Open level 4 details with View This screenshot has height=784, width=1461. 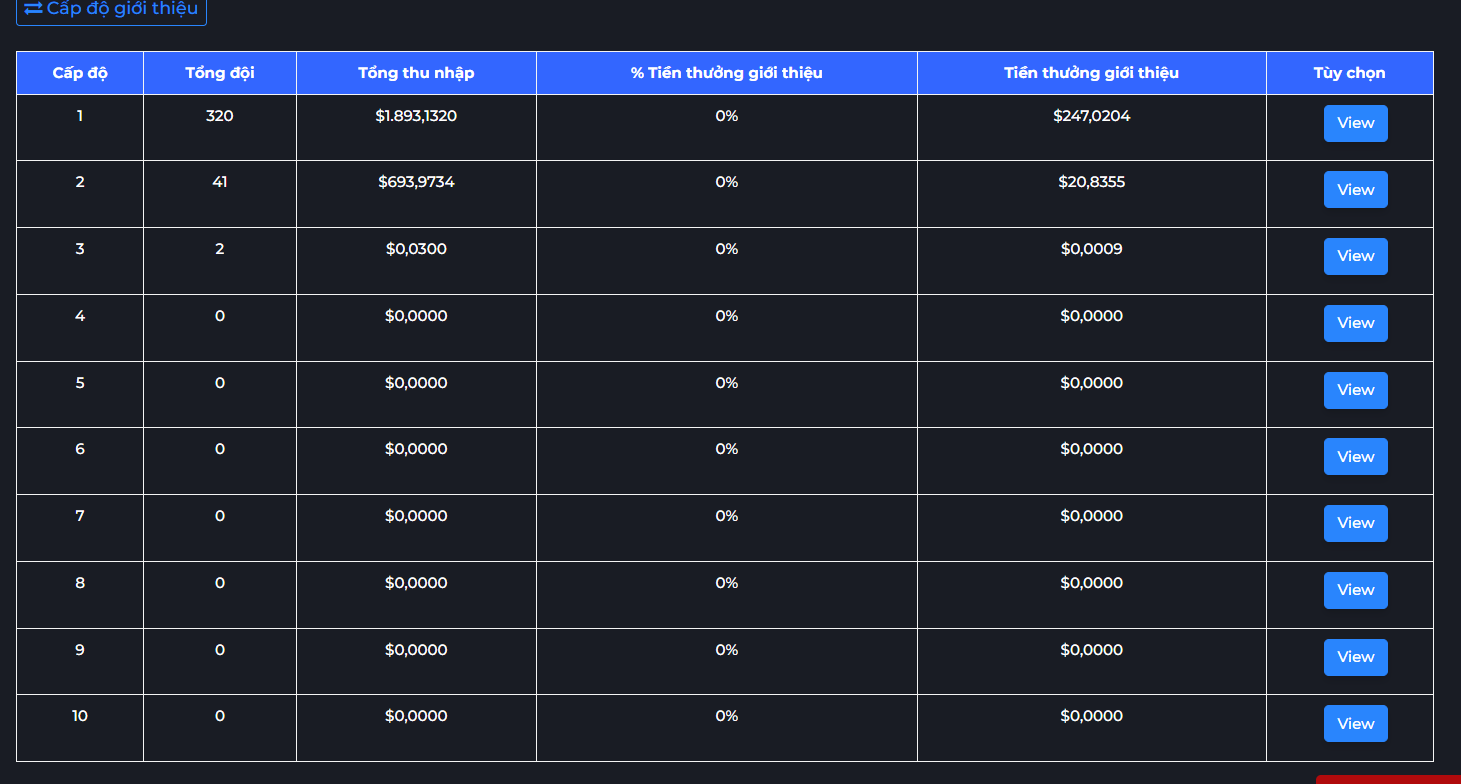[1355, 323]
